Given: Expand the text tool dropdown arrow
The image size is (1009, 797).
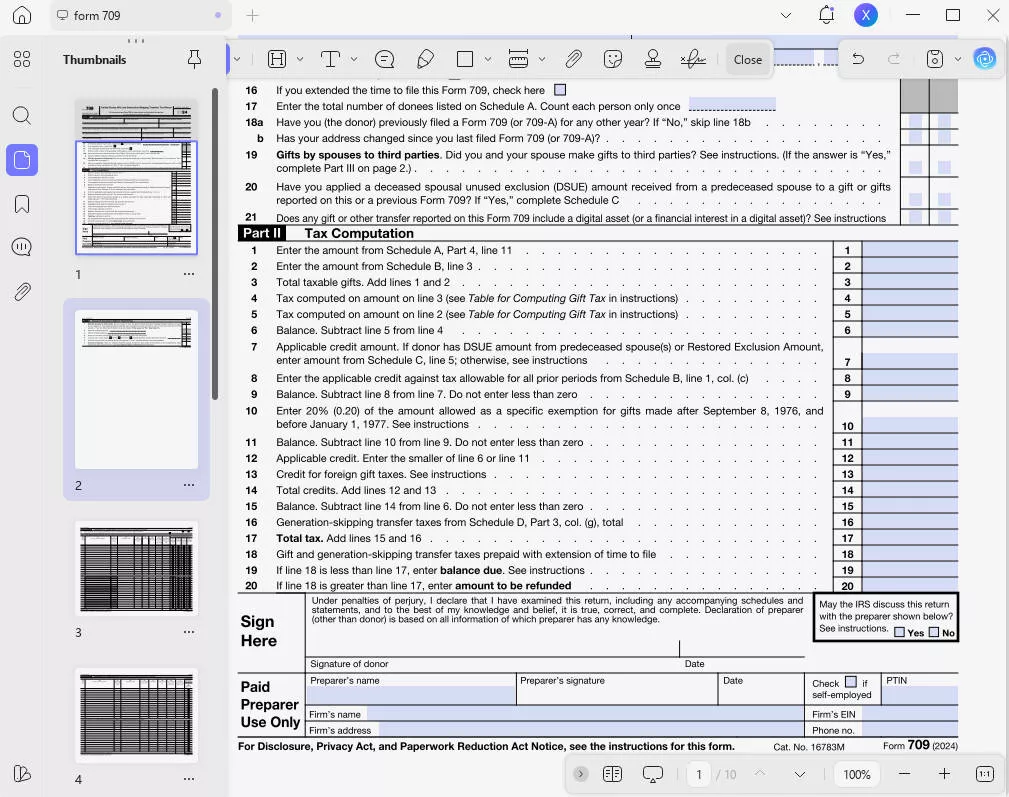Looking at the screenshot, I should (353, 59).
